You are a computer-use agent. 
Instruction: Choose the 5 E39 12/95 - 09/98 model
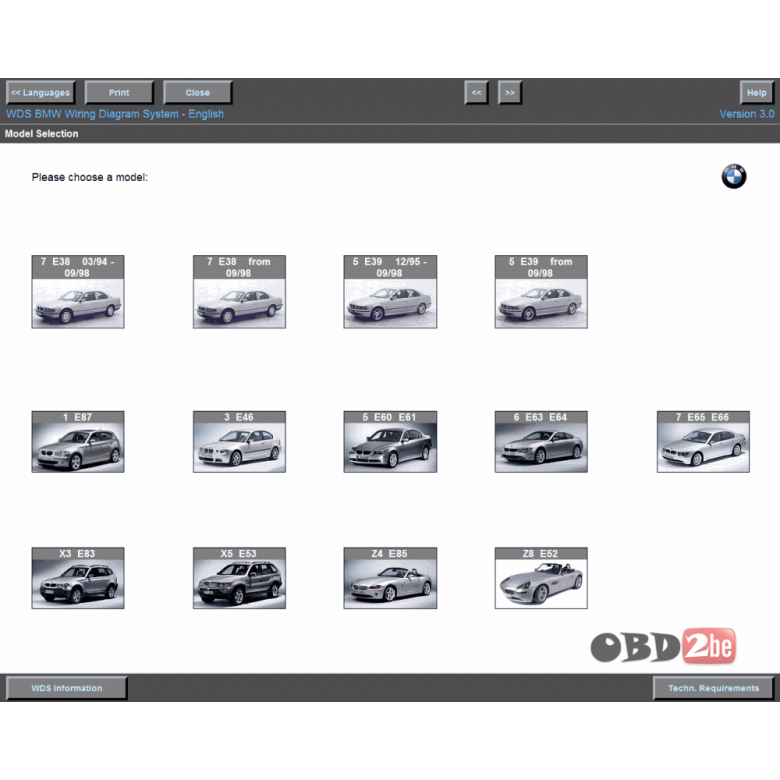[390, 292]
